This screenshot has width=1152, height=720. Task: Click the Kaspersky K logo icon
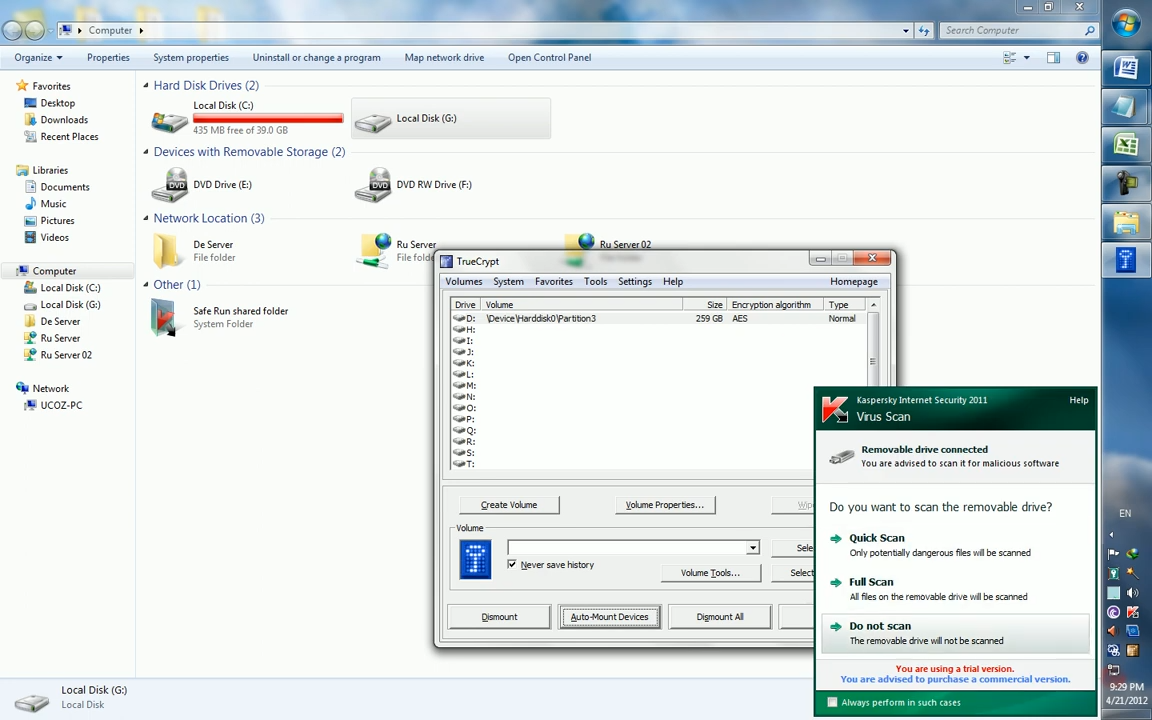tap(835, 408)
